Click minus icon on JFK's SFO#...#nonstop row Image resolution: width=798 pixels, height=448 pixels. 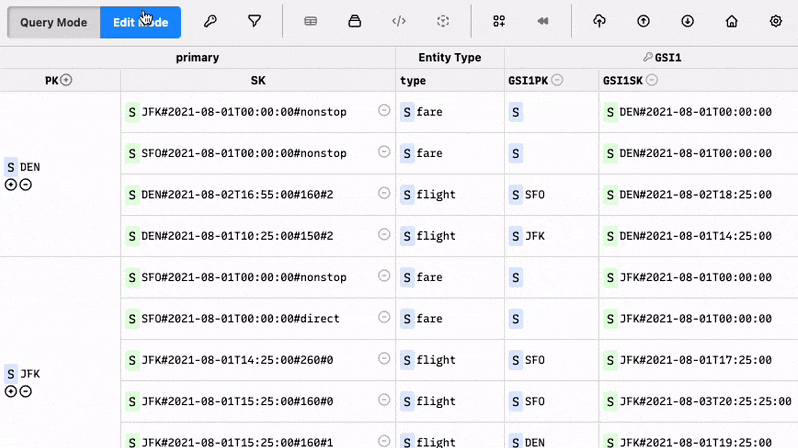tap(384, 275)
